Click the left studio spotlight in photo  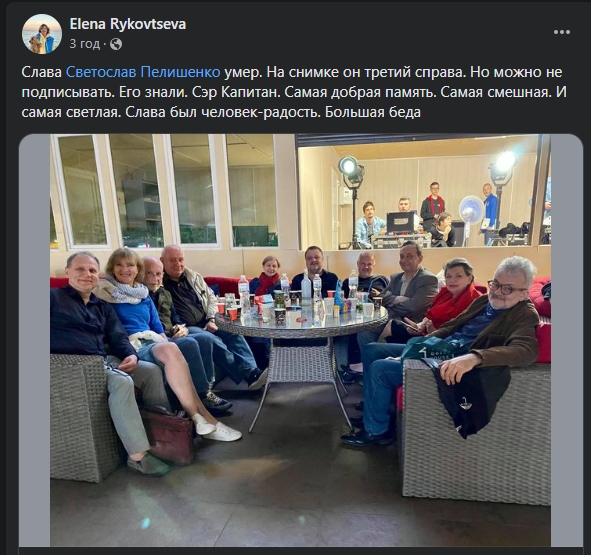(351, 170)
